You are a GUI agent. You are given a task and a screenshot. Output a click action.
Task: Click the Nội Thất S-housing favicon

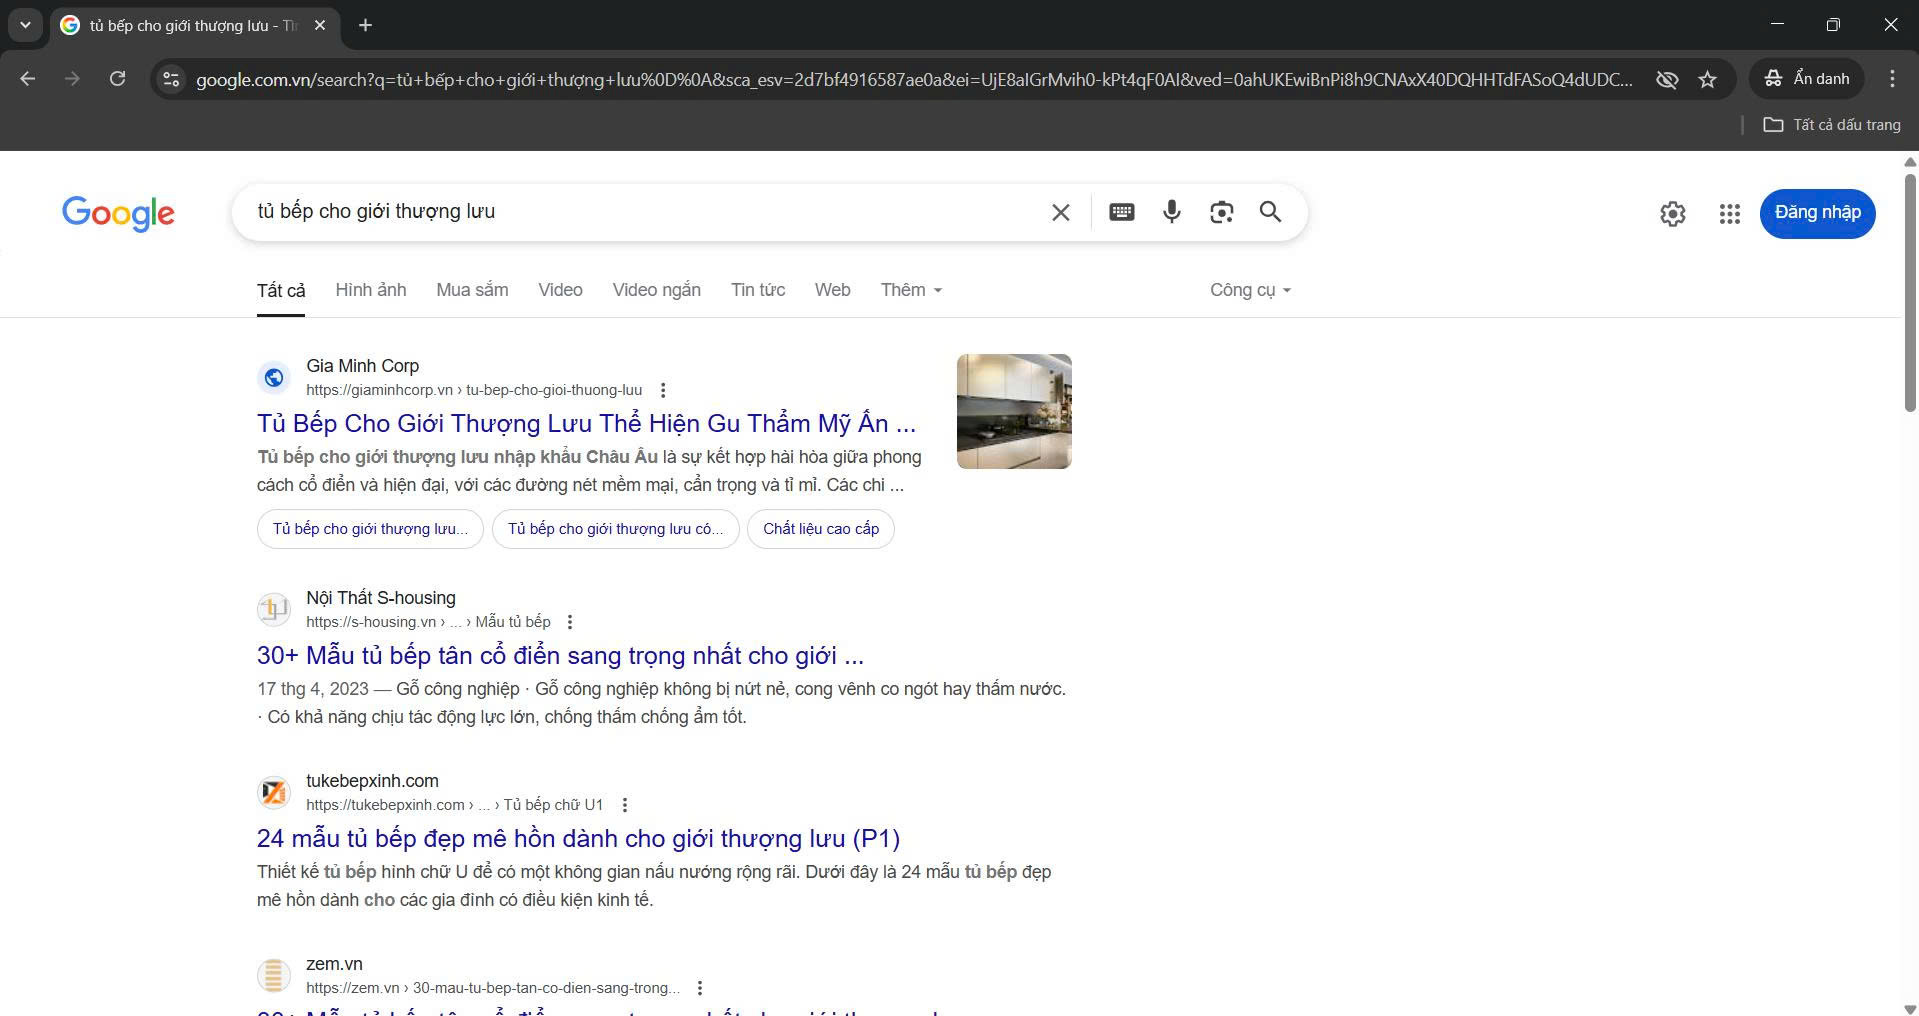click(x=274, y=609)
